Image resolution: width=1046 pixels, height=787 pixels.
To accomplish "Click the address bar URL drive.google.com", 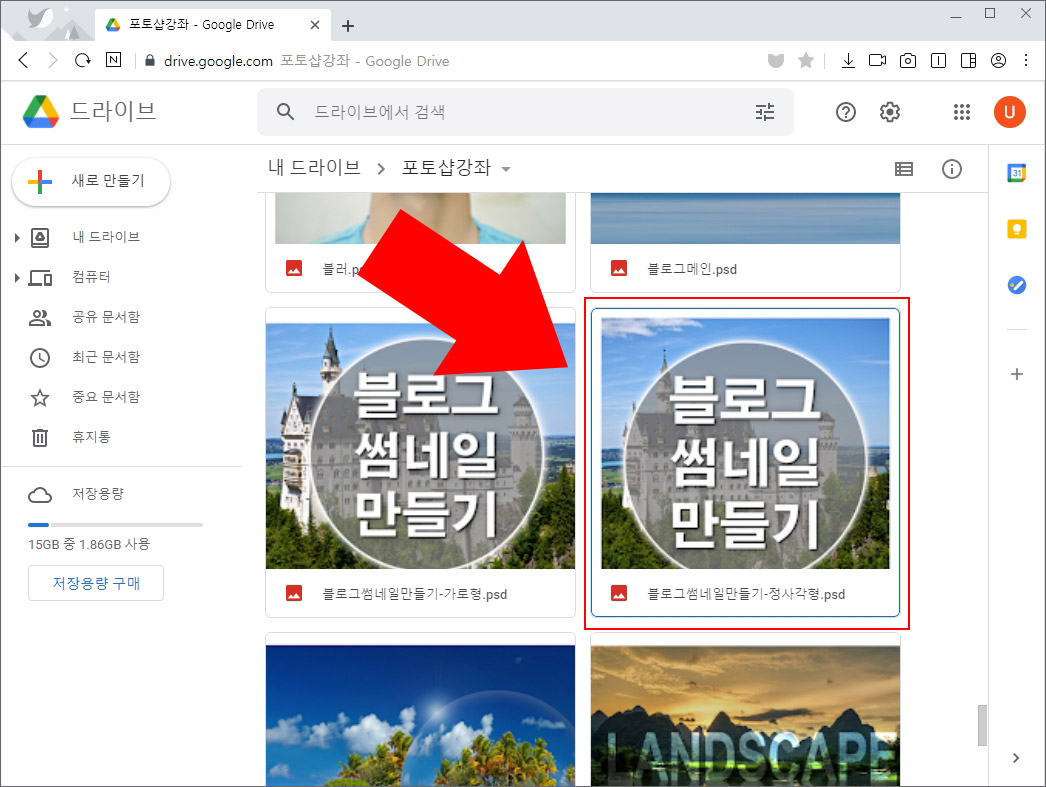I will point(218,61).
